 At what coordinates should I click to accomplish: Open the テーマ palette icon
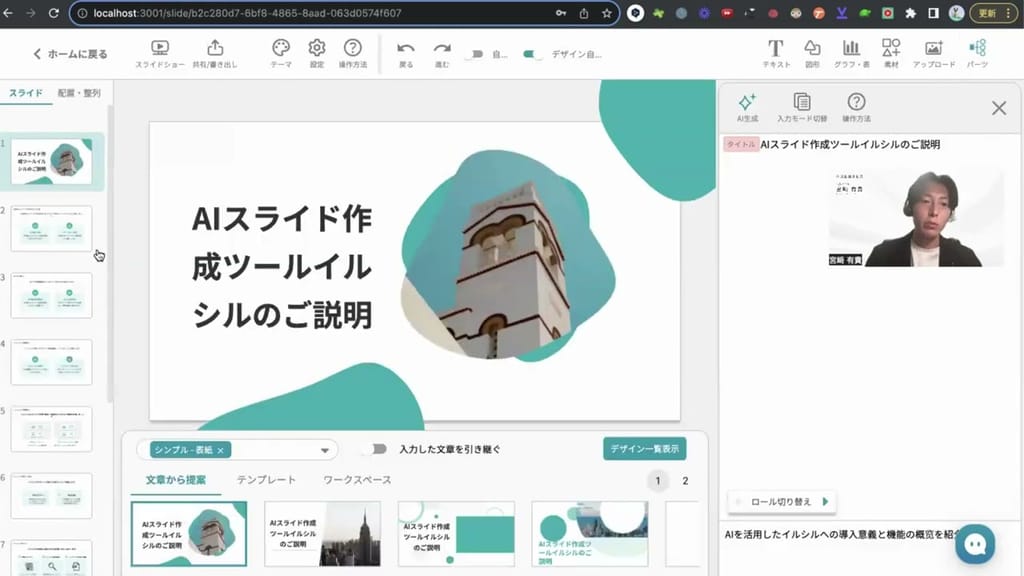tap(281, 54)
